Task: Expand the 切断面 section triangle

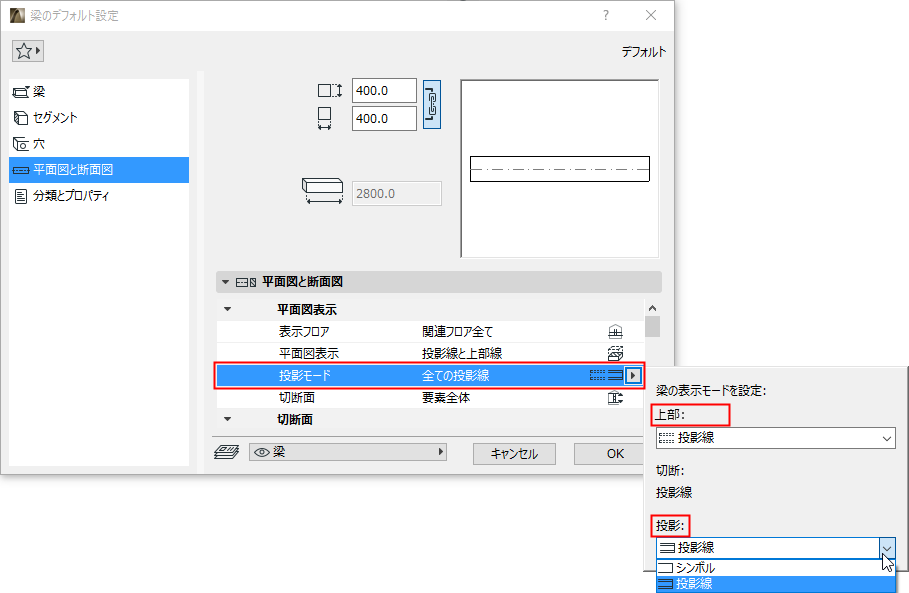Action: coord(227,419)
